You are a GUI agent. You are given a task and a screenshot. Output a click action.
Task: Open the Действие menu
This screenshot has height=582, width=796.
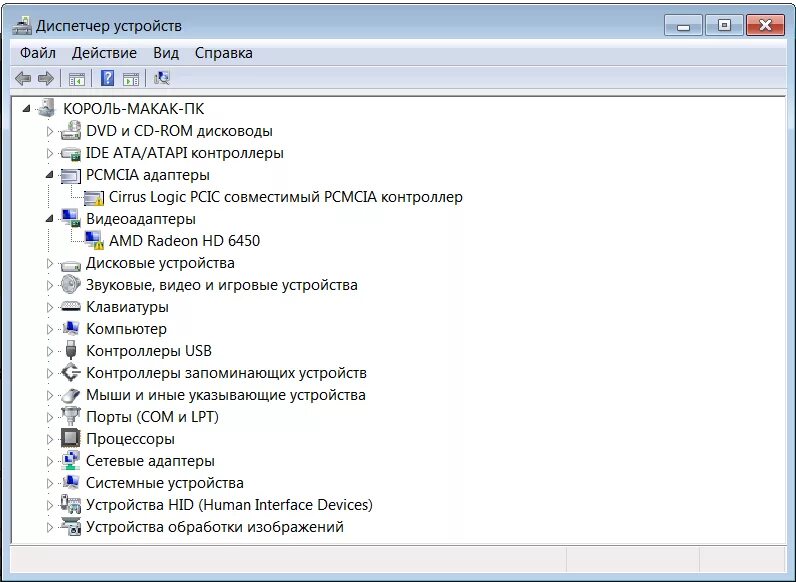click(x=104, y=53)
